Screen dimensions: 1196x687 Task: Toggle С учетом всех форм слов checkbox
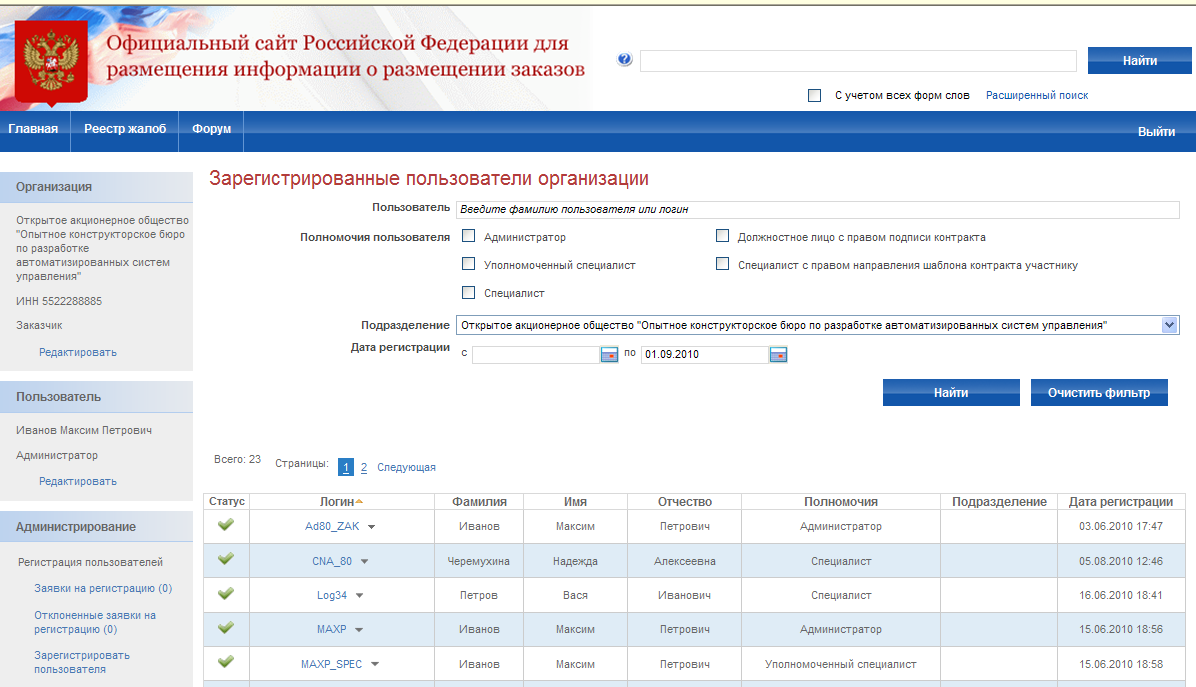[815, 95]
